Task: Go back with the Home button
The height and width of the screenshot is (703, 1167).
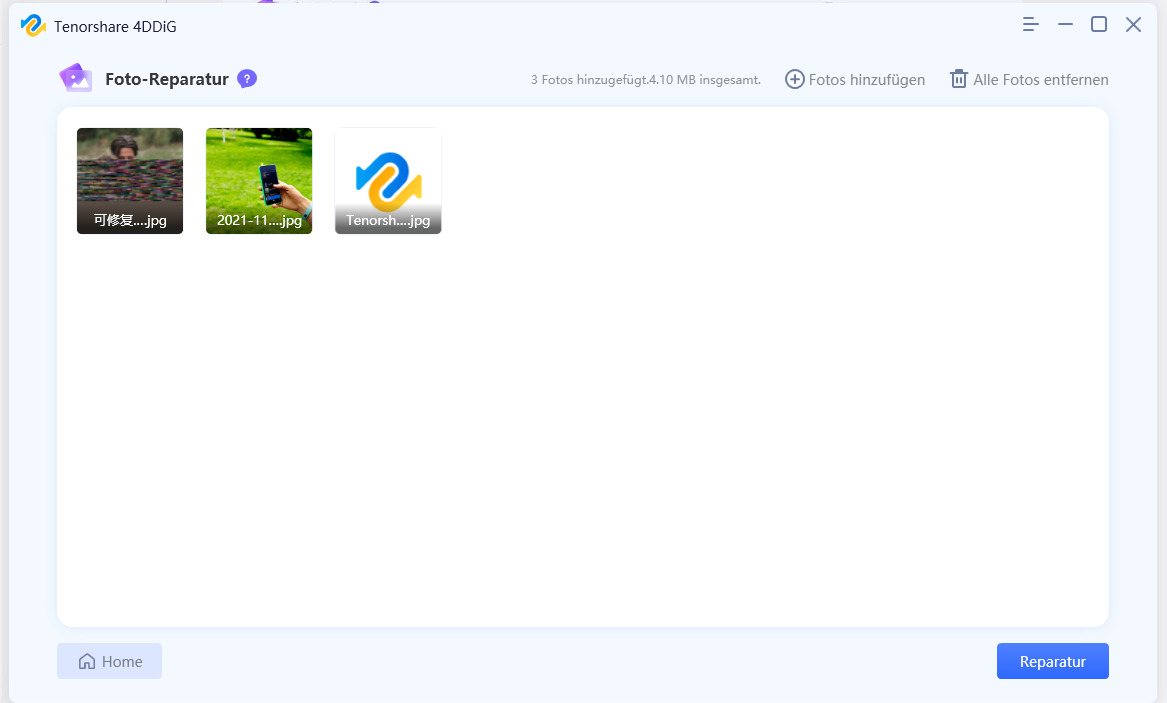Action: coord(109,661)
